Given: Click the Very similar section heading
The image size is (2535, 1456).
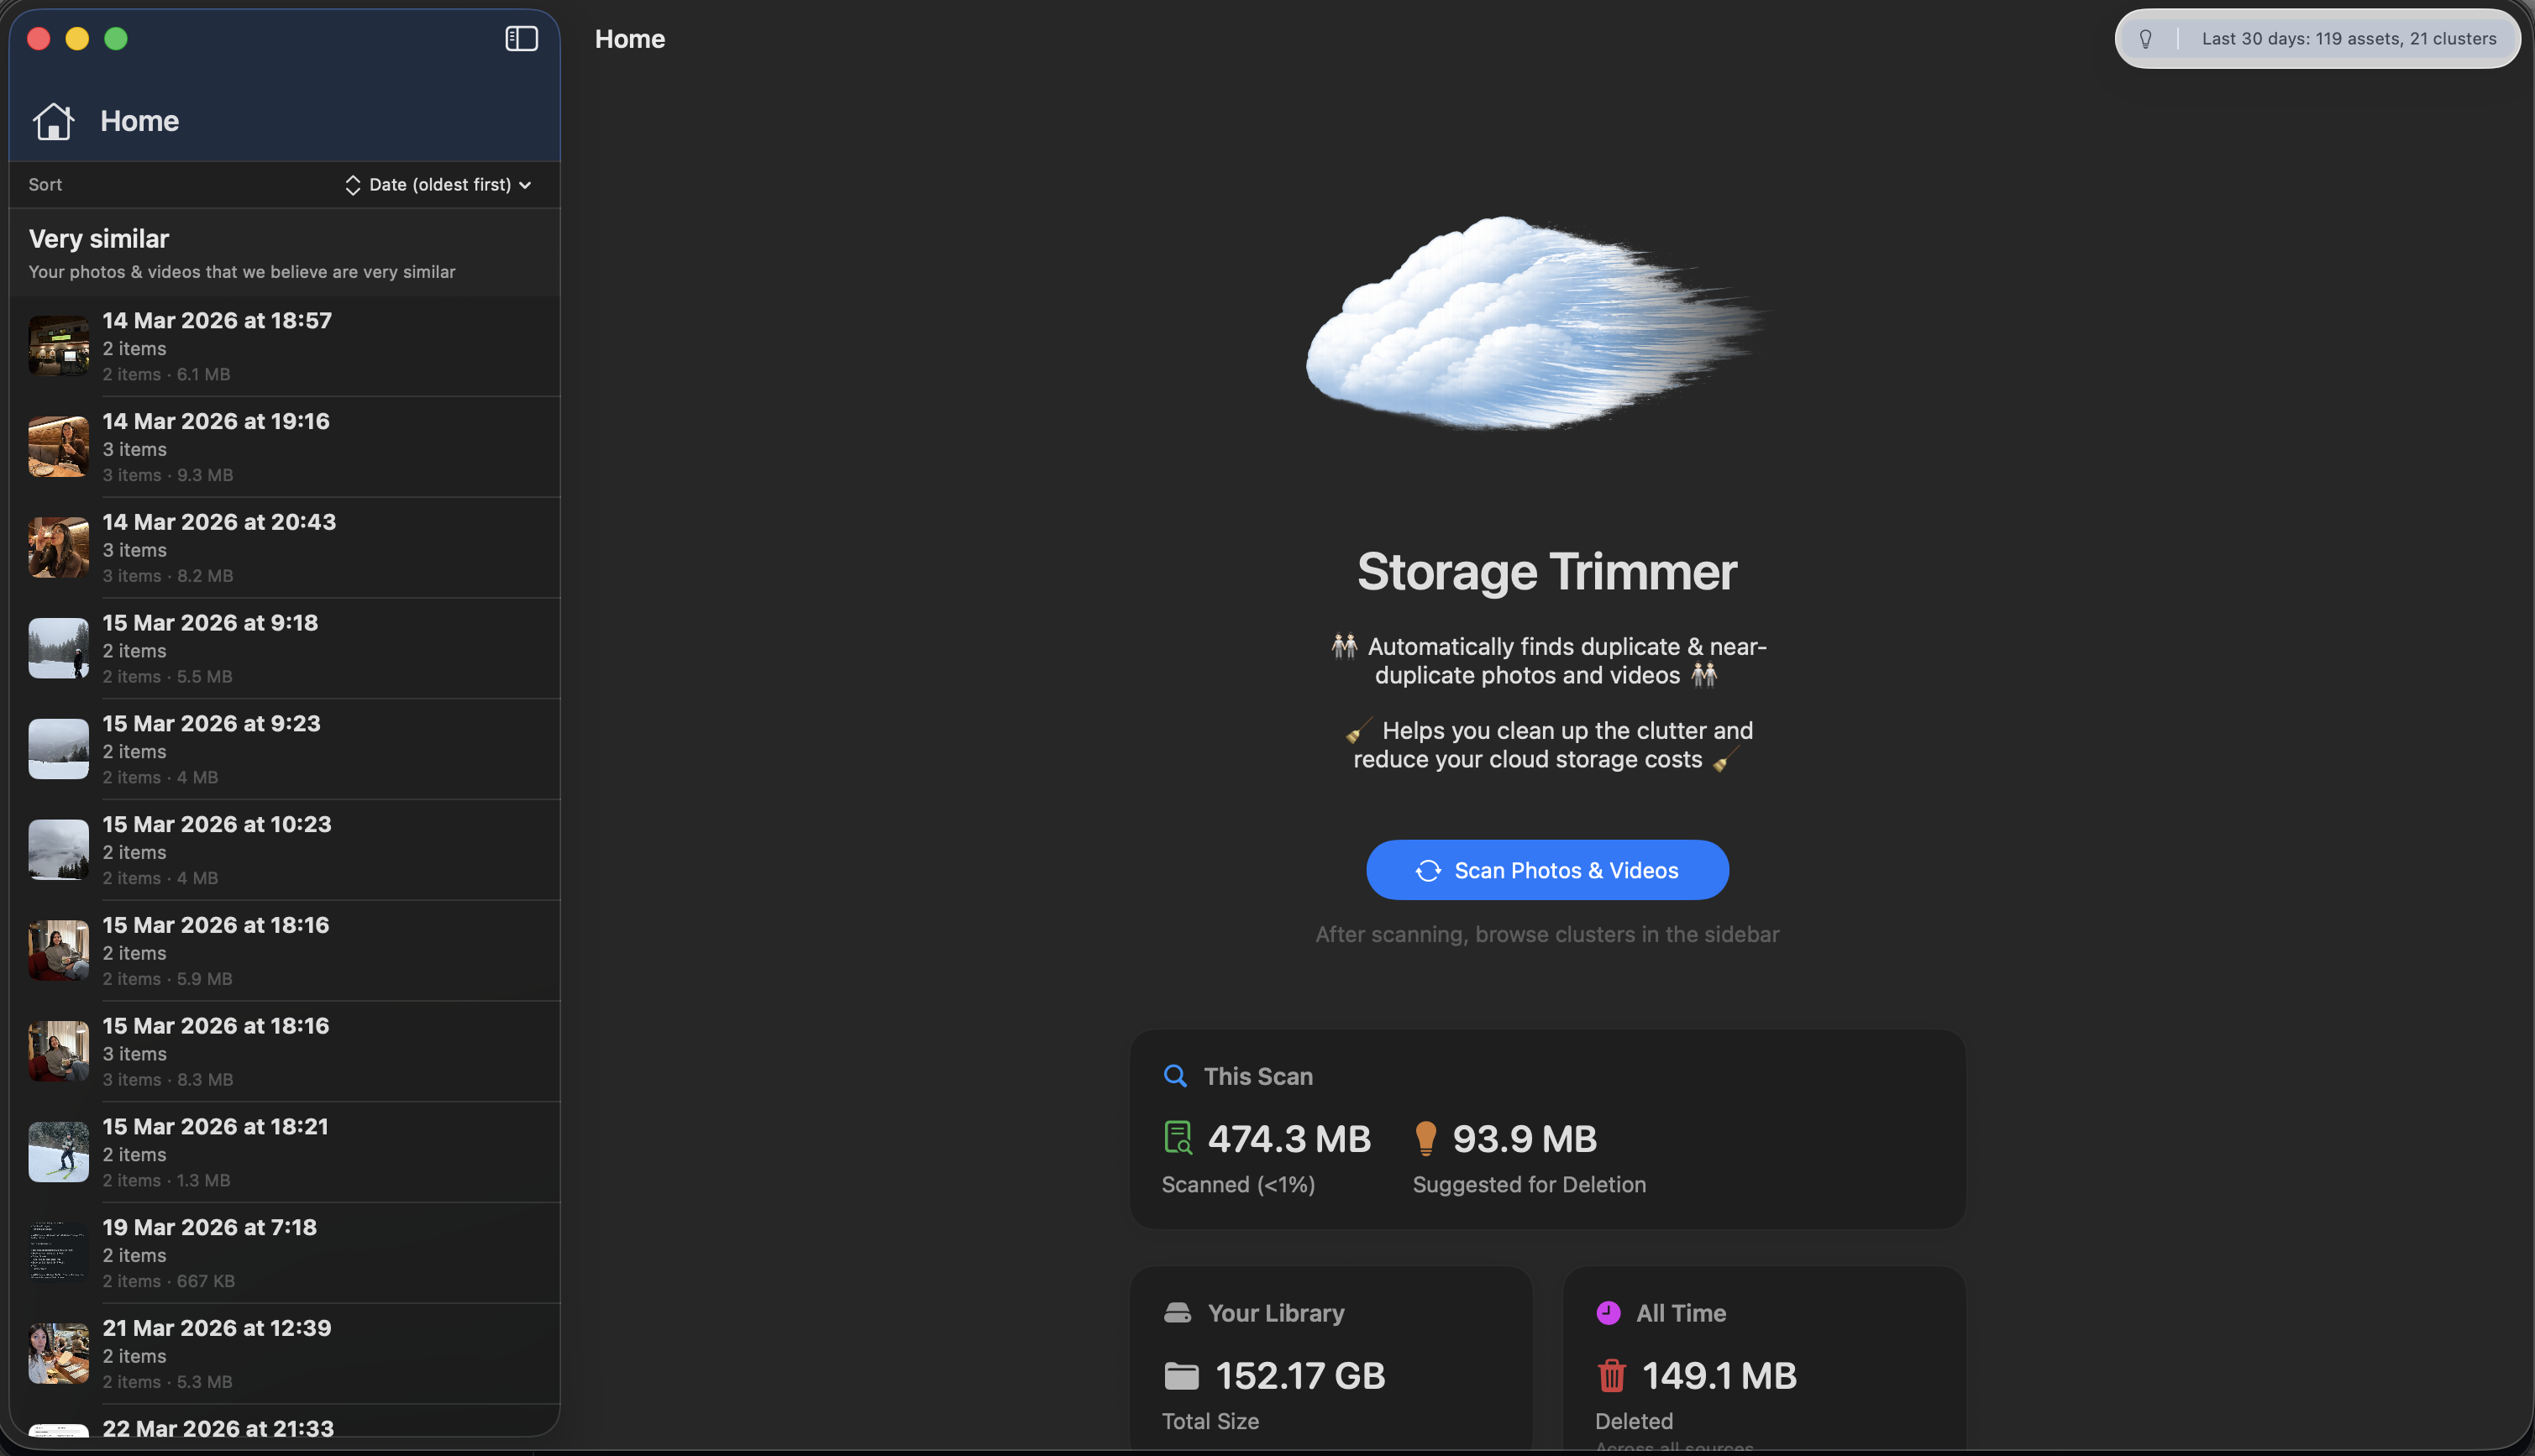Looking at the screenshot, I should tap(98, 239).
